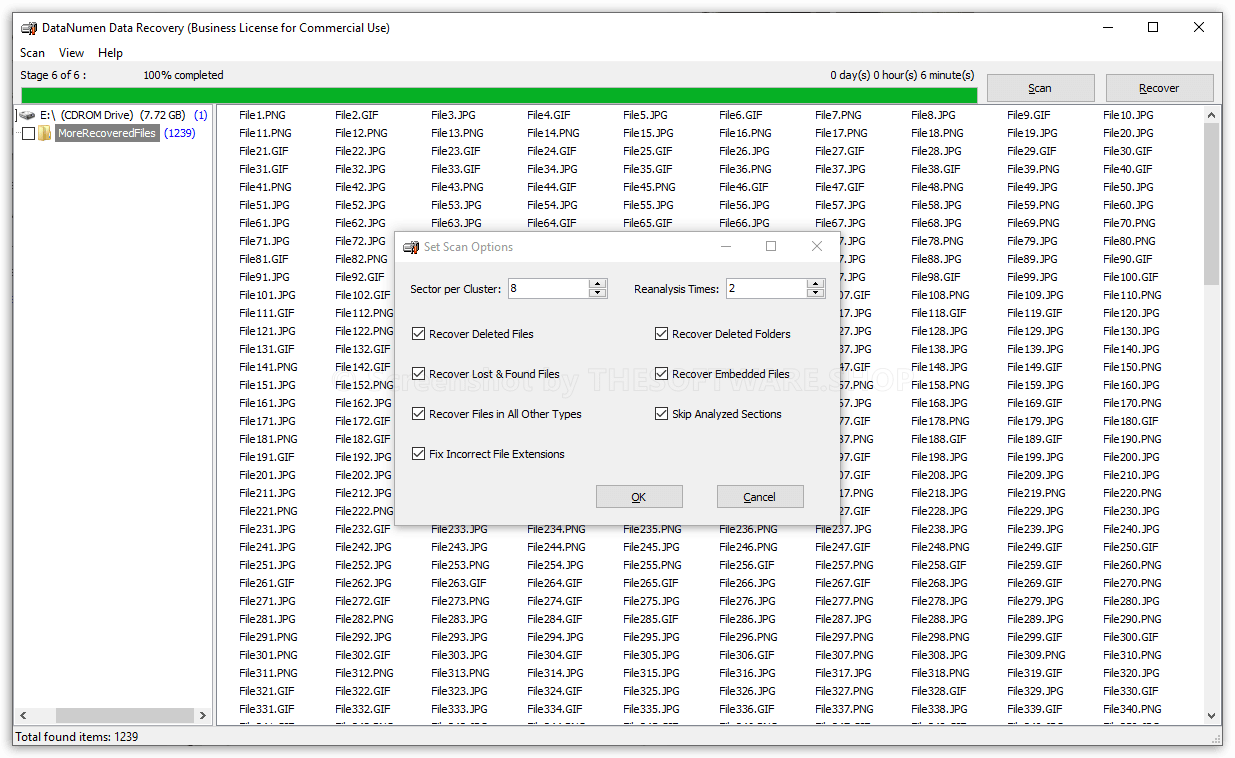The height and width of the screenshot is (758, 1235).
Task: Open the View menu
Action: click(x=71, y=52)
